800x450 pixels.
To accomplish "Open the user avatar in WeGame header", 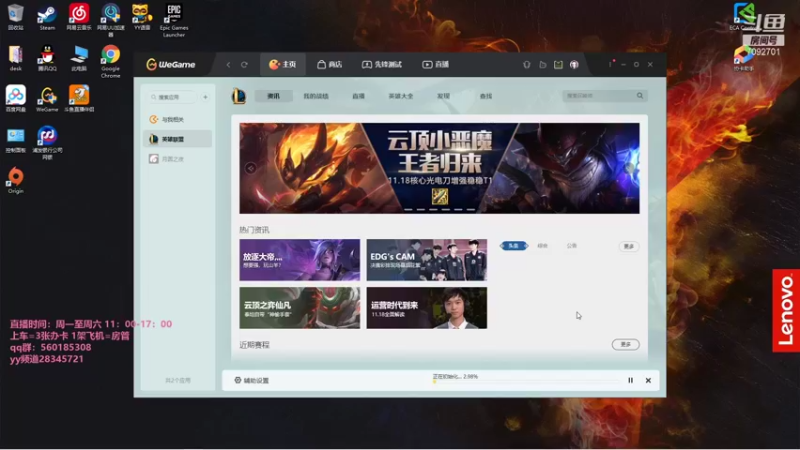I will [x=574, y=65].
